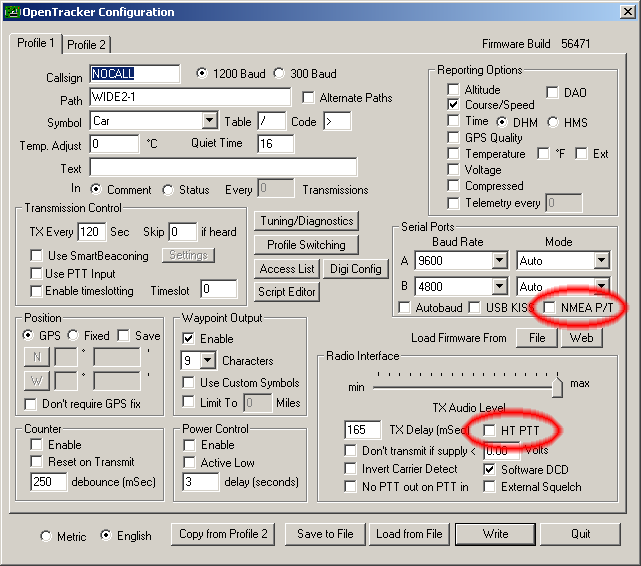Click the Path field containing WIDE2-1
The width and height of the screenshot is (641, 566).
click(190, 97)
